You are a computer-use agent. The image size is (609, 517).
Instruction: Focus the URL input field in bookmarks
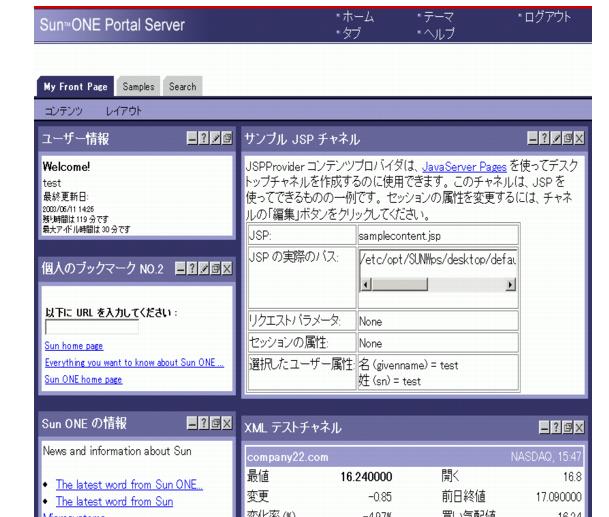pyautogui.click(x=92, y=327)
